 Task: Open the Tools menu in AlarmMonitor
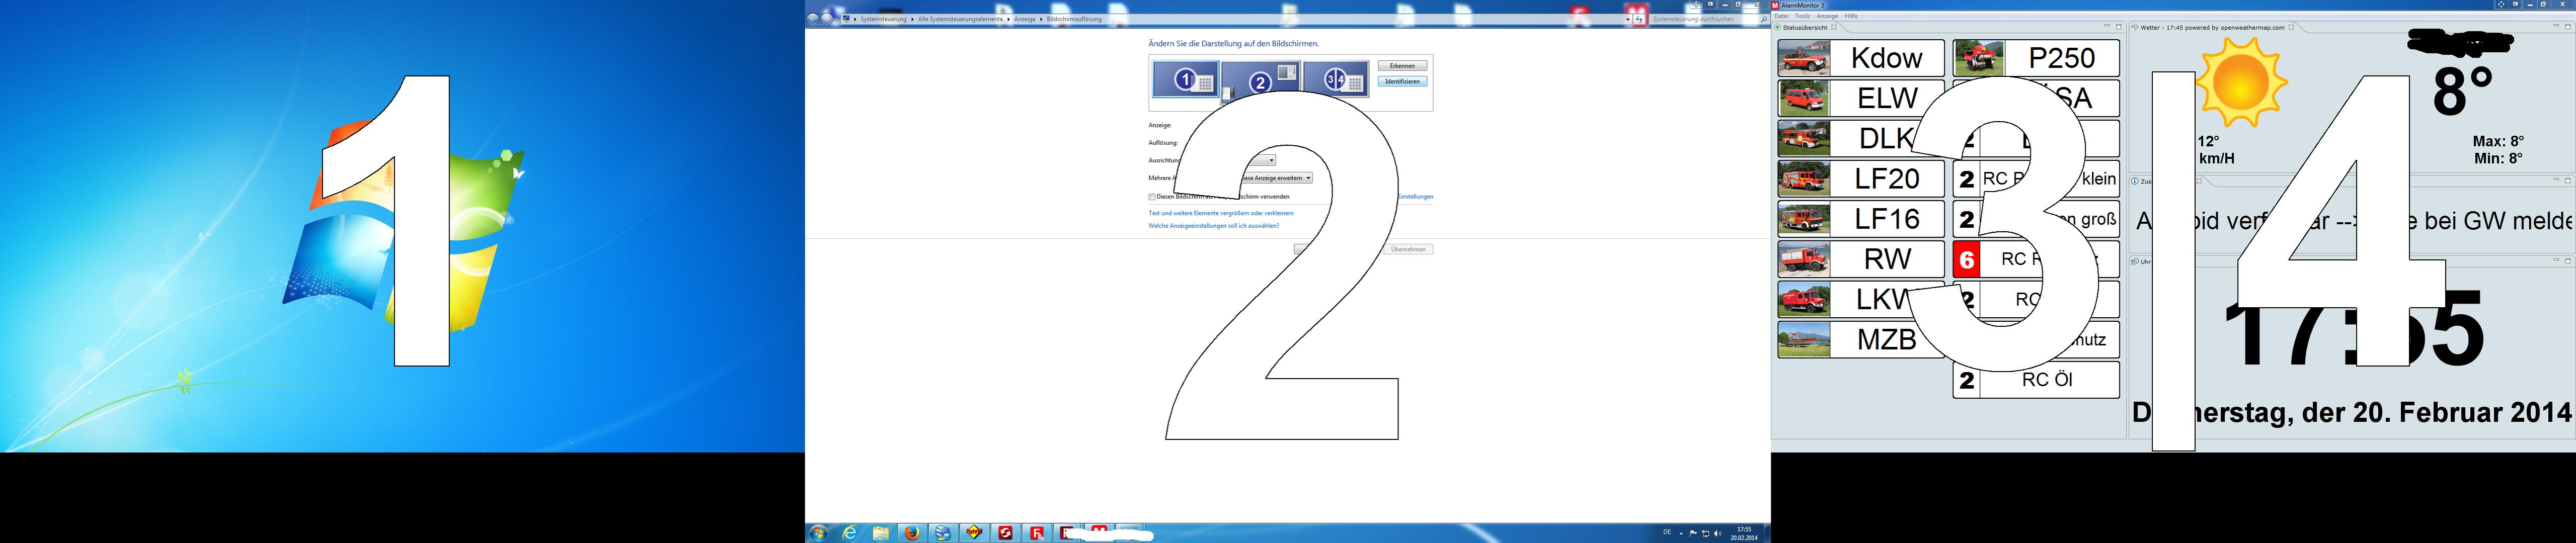(1802, 16)
